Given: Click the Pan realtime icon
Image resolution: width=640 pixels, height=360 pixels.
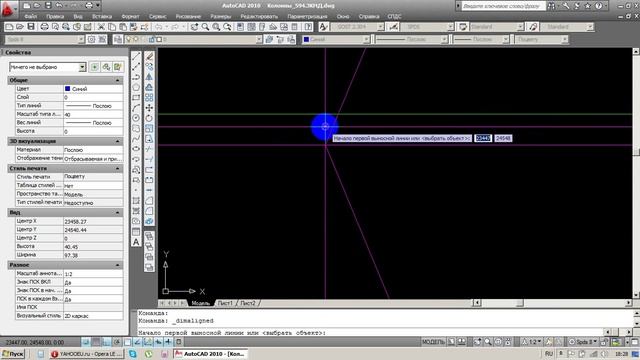Looking at the screenshot, I should click(194, 27).
